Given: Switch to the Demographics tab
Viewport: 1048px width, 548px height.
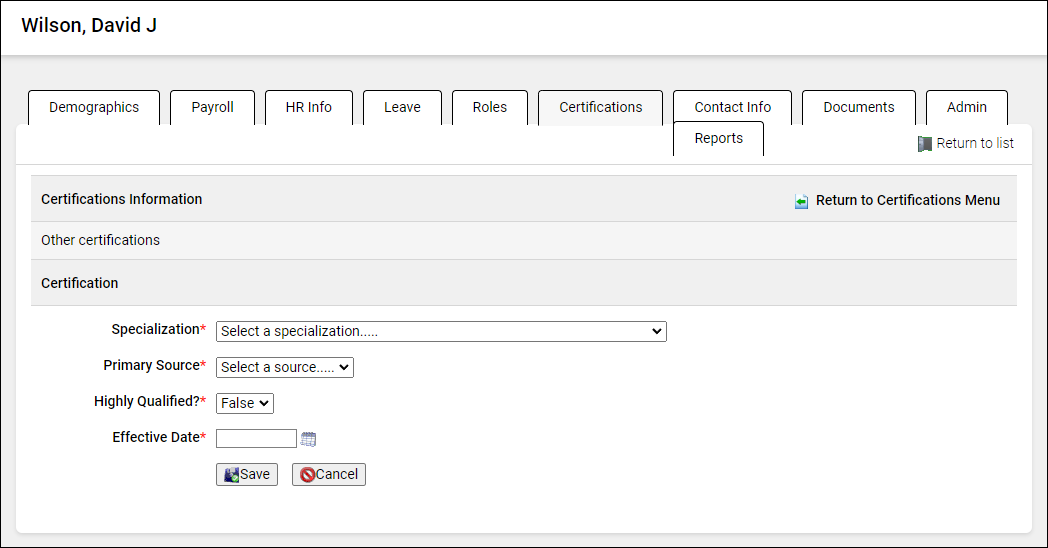Looking at the screenshot, I should (94, 107).
